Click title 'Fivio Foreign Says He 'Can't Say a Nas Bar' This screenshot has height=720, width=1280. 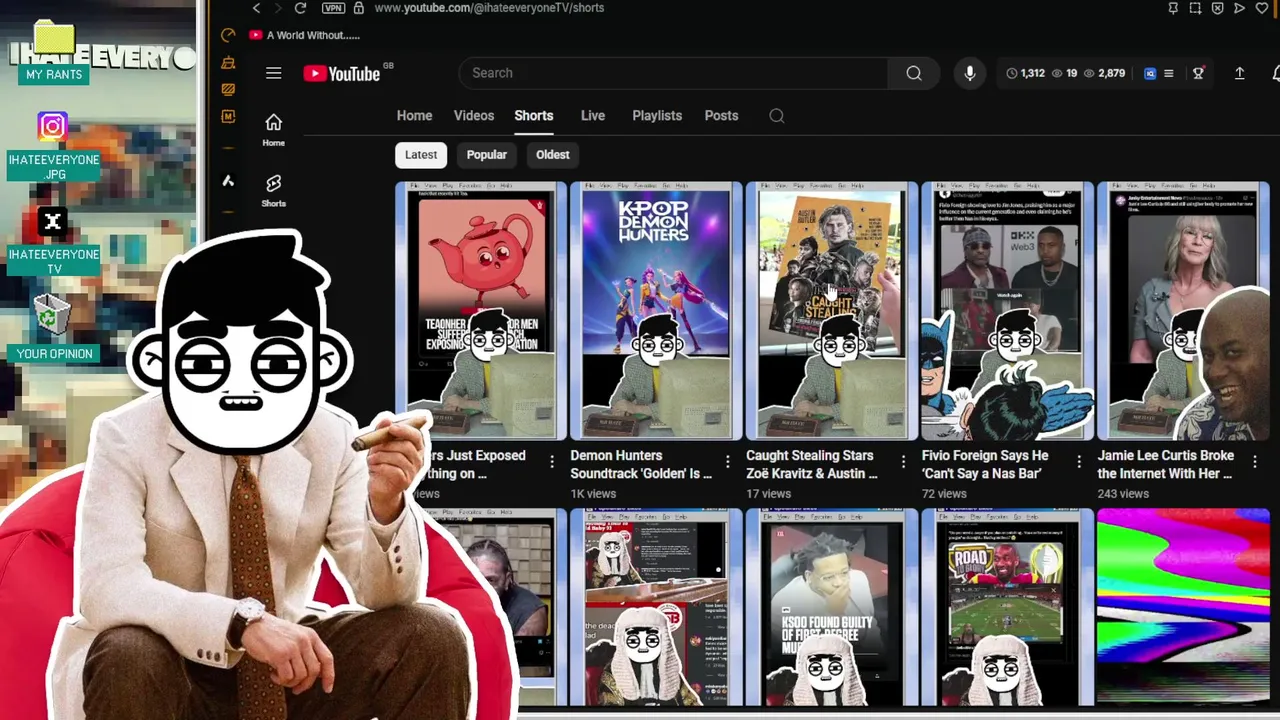985,464
